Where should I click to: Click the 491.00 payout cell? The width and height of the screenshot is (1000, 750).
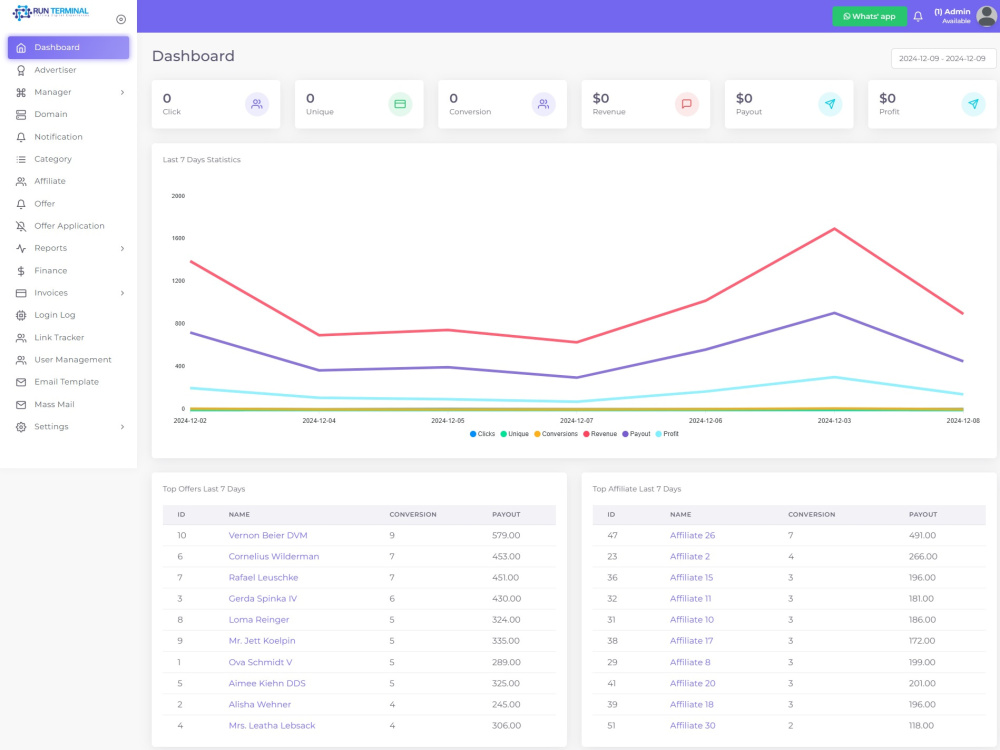point(922,536)
